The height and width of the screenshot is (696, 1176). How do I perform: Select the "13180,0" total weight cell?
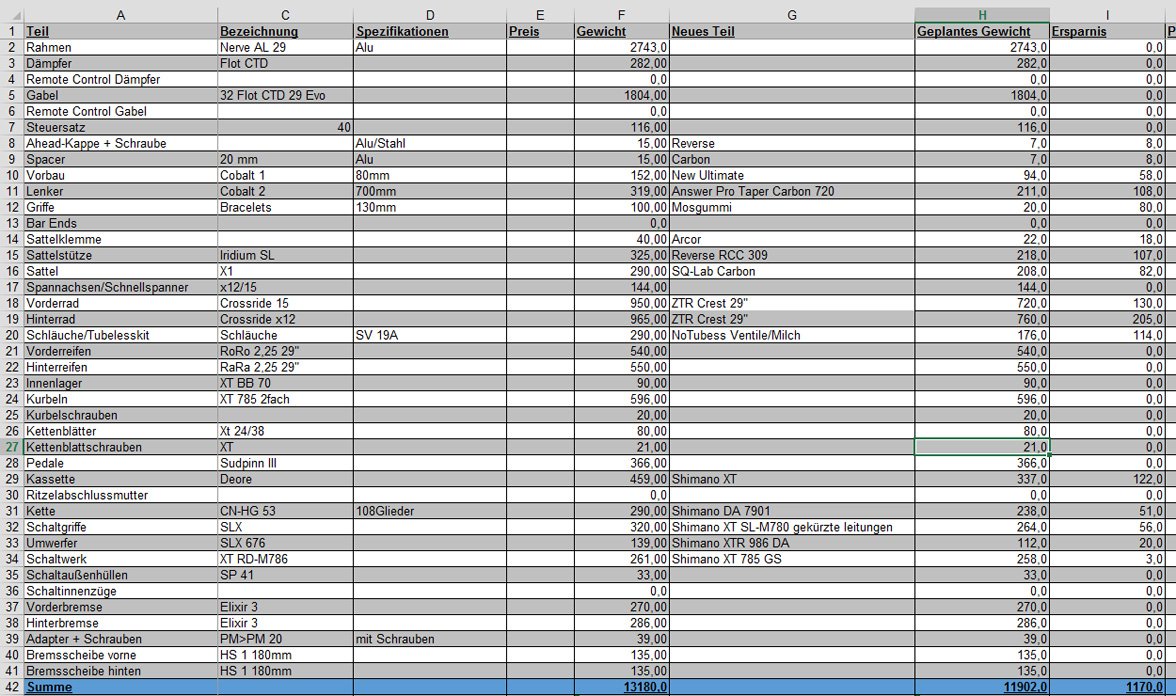(621, 687)
